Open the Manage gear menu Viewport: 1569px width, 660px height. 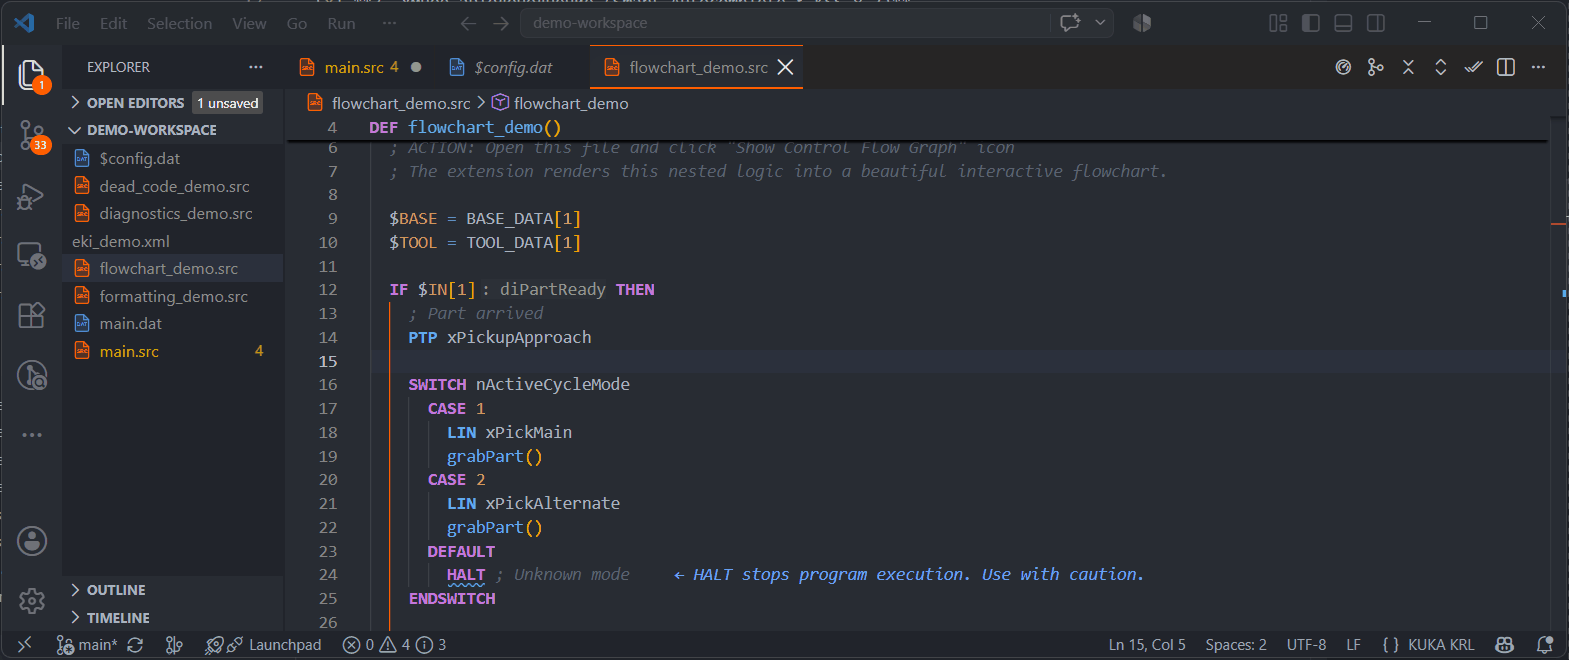pyautogui.click(x=32, y=600)
